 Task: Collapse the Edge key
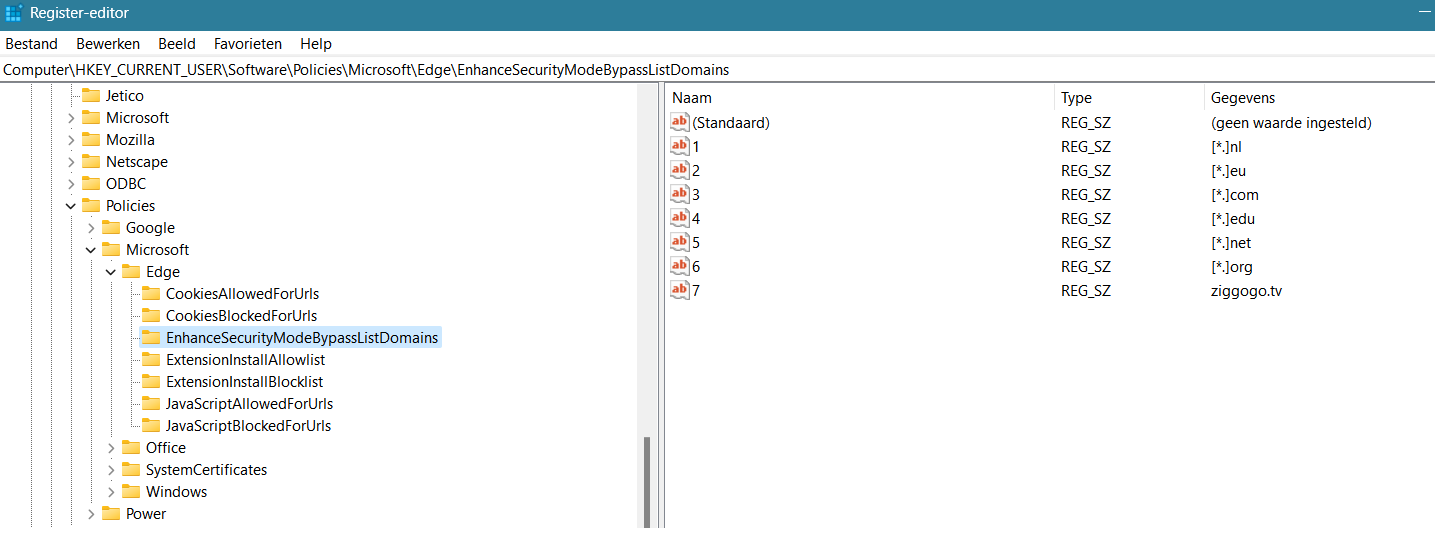click(x=111, y=272)
